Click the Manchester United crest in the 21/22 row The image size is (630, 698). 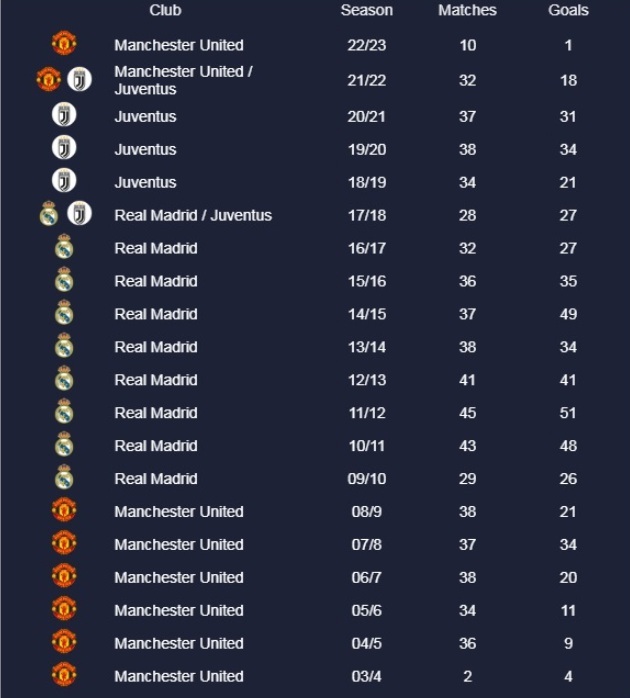(49, 80)
